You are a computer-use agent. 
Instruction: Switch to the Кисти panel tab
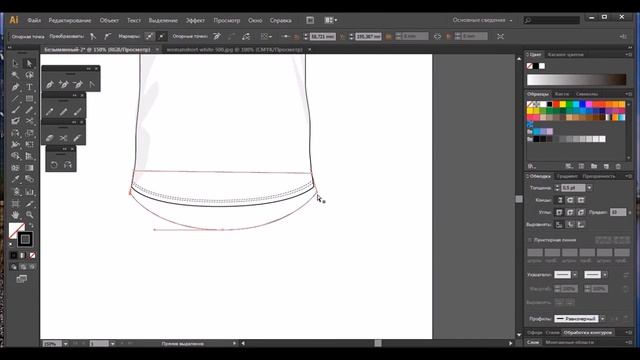pyautogui.click(x=562, y=94)
